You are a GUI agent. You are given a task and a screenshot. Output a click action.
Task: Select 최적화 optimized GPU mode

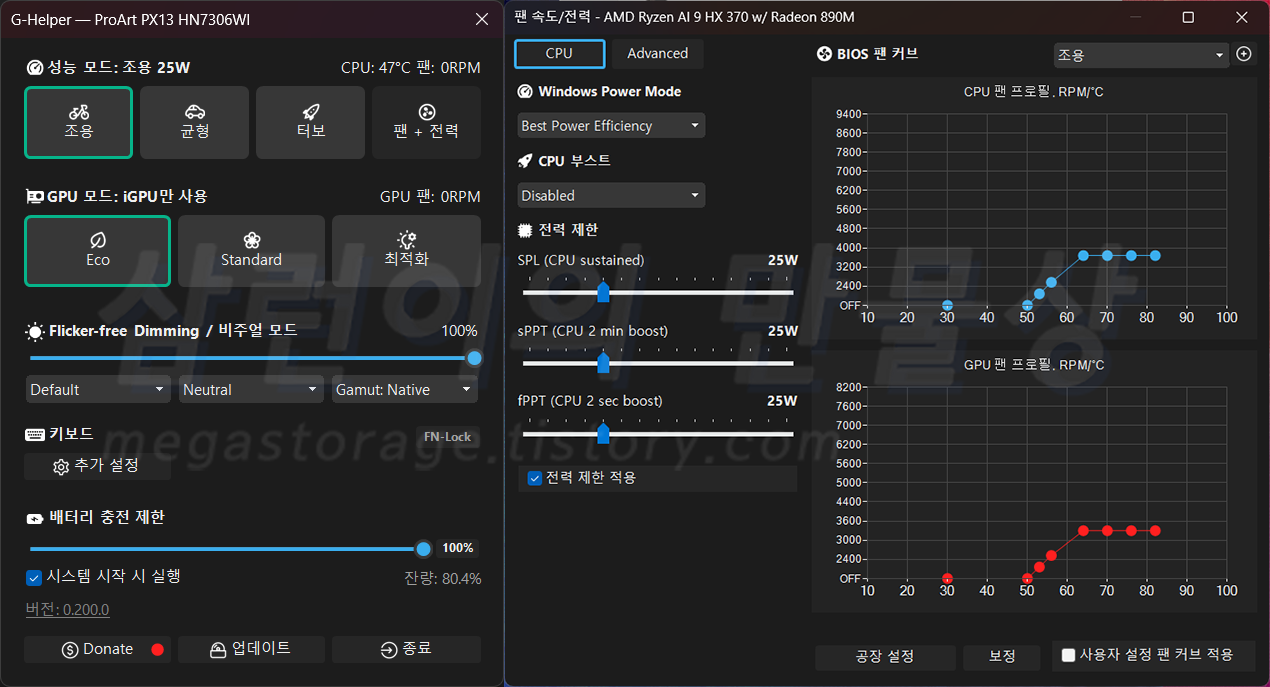coord(406,250)
